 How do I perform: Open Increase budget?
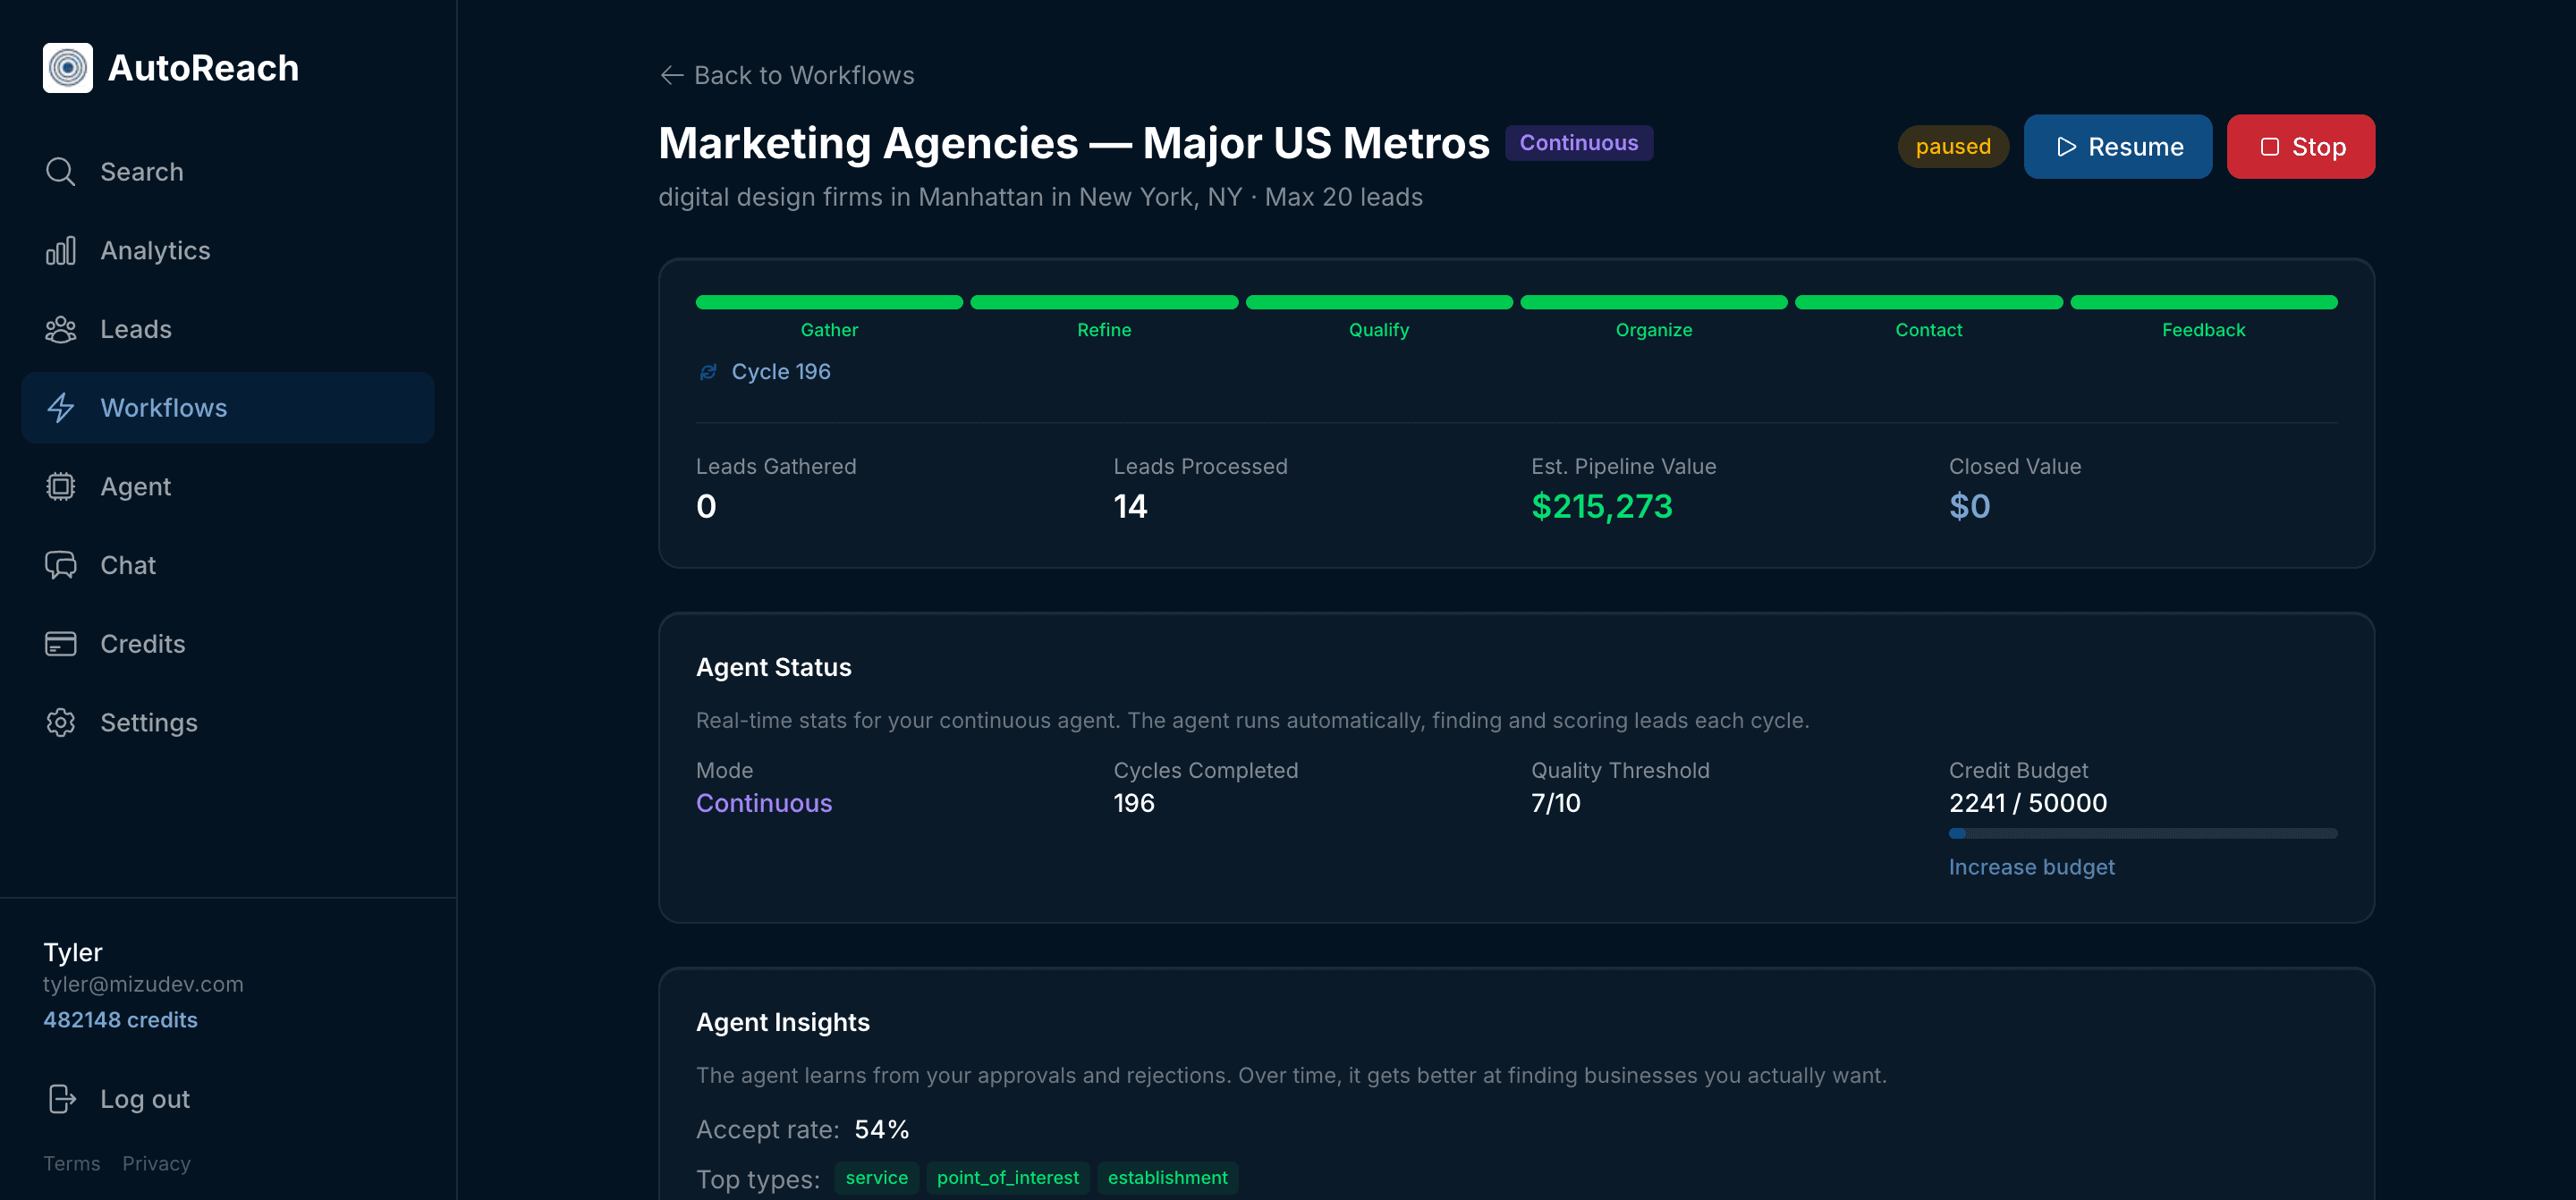[x=2031, y=866]
